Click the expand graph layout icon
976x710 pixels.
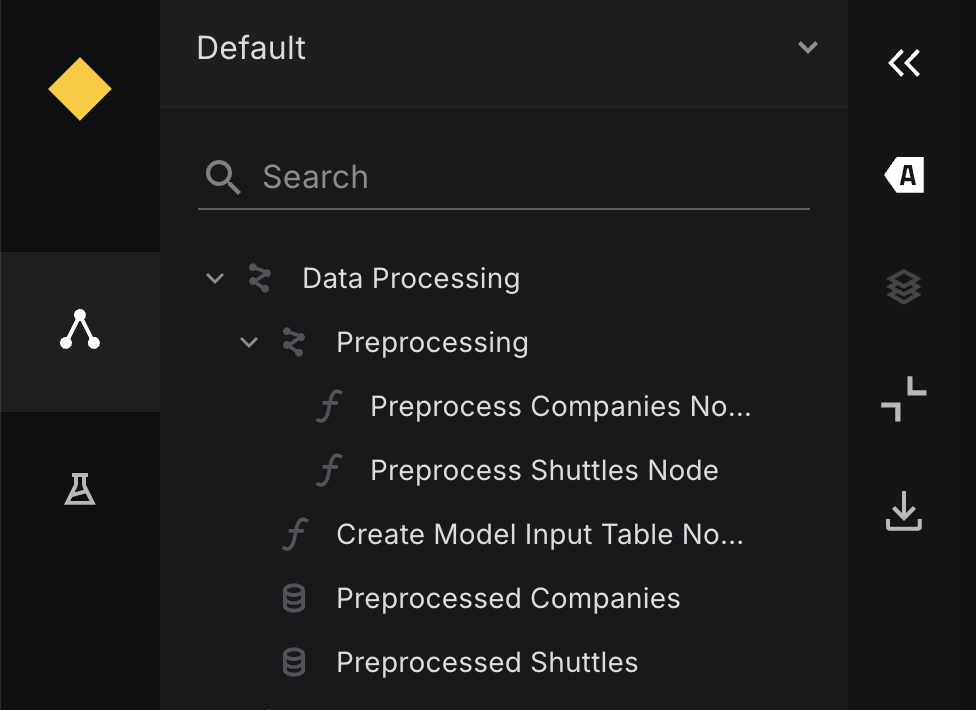click(904, 399)
